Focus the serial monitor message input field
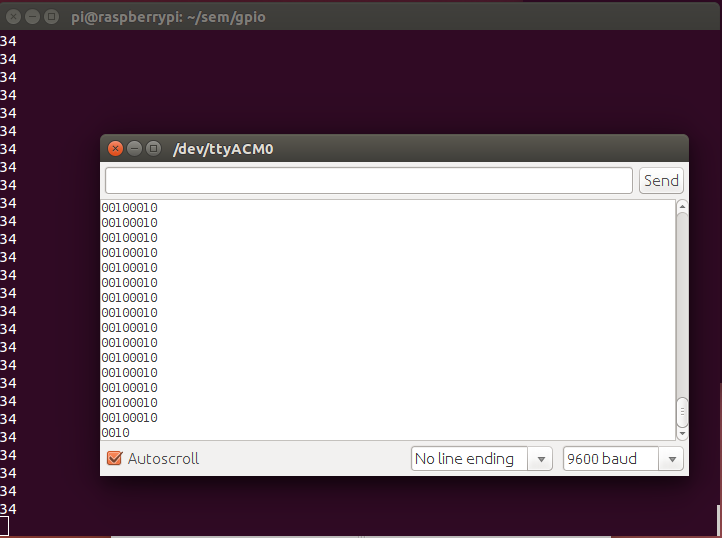The width and height of the screenshot is (722, 538). click(369, 181)
